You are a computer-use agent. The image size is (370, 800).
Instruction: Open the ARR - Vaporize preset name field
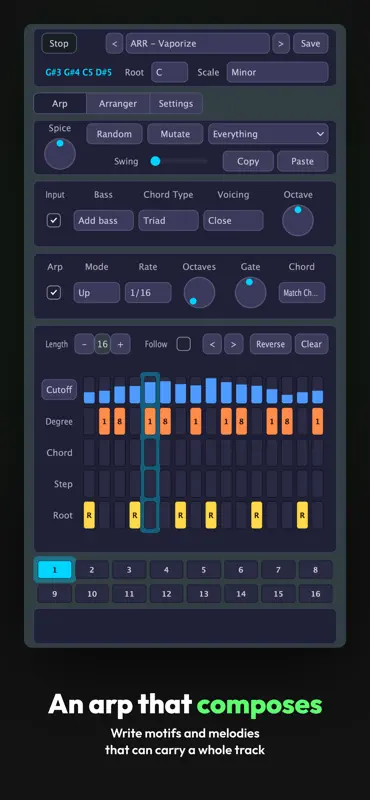(x=198, y=43)
